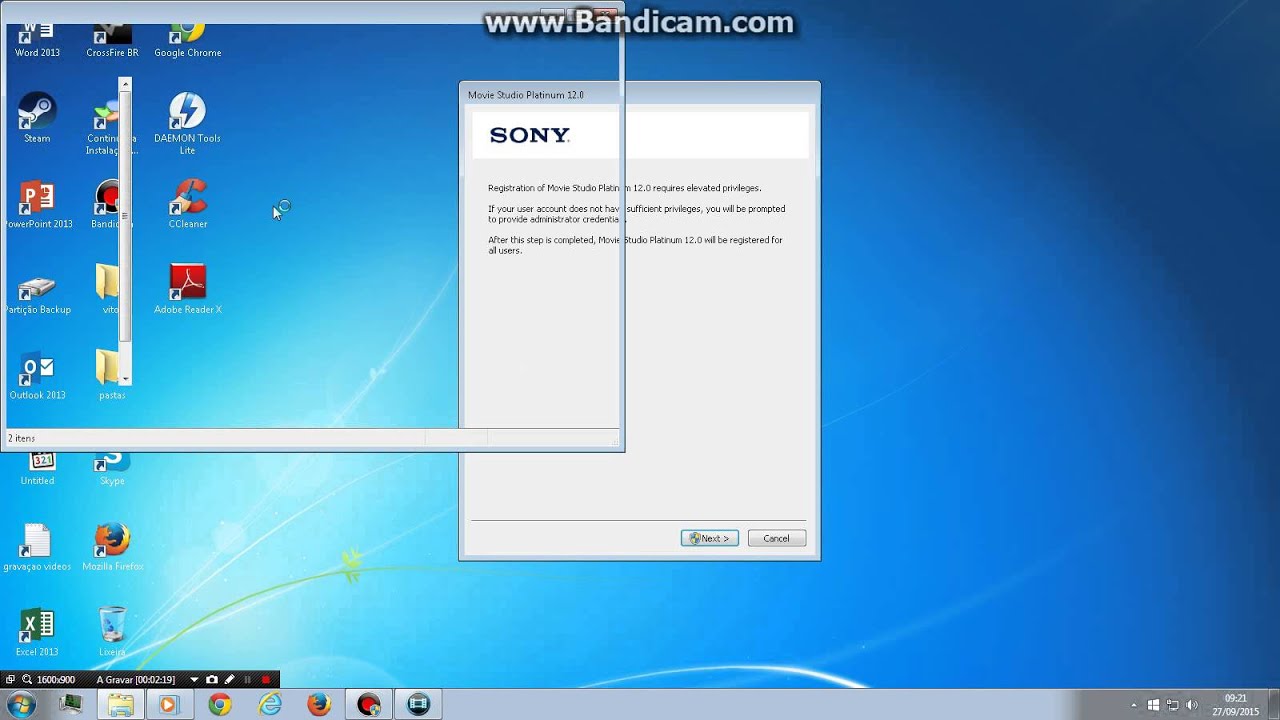
Task: Click the Bandicam 1600x900 resolution label
Action: coord(56,680)
